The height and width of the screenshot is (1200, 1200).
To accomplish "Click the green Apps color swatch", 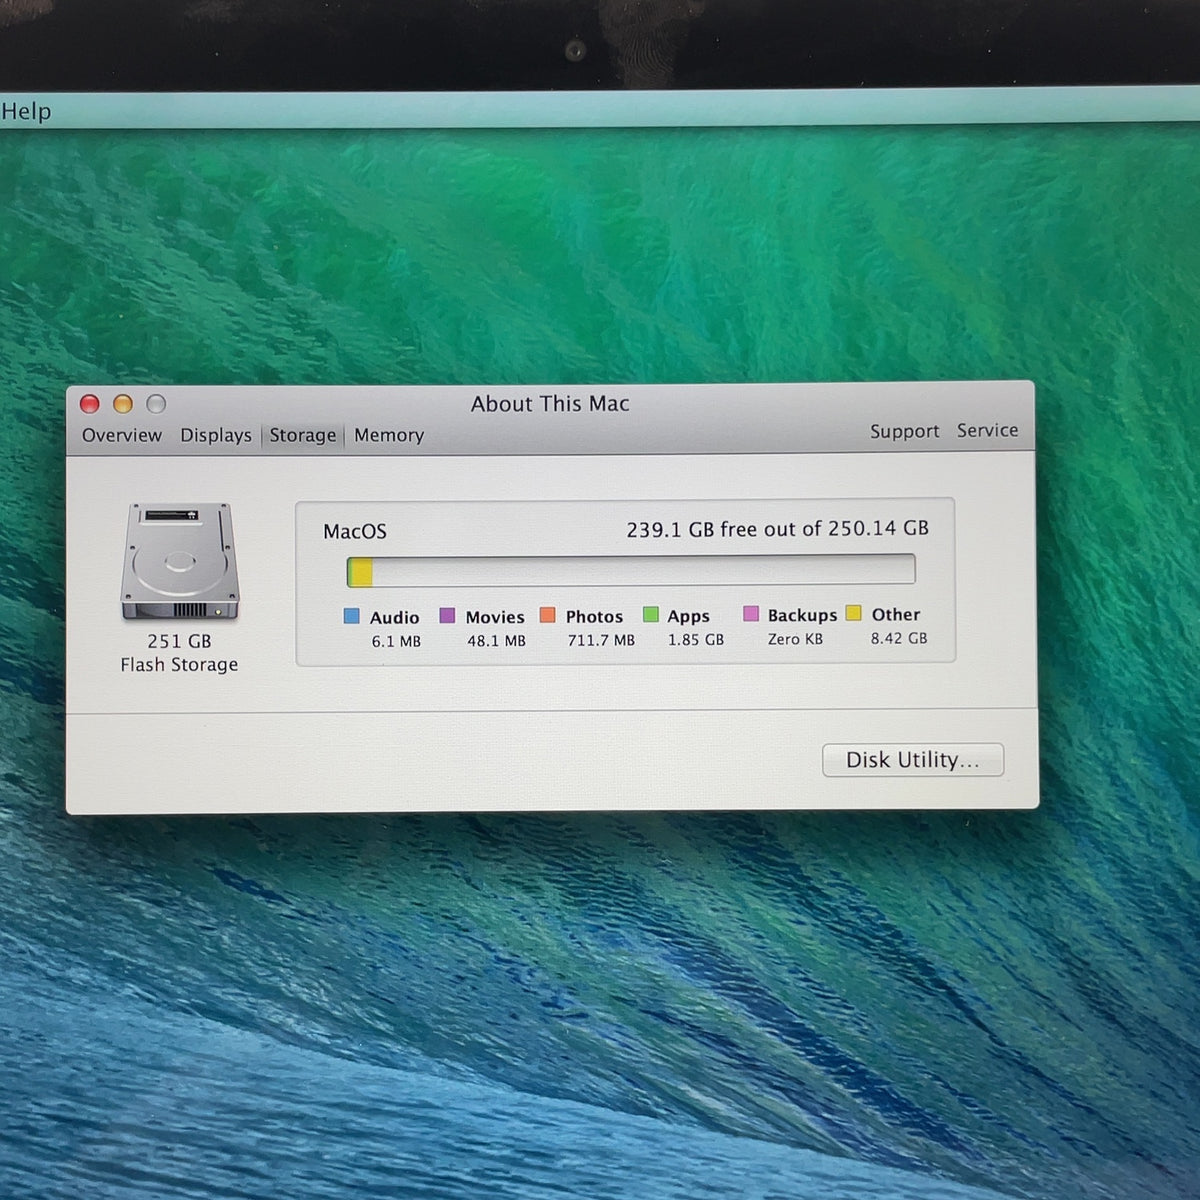I will 651,614.
